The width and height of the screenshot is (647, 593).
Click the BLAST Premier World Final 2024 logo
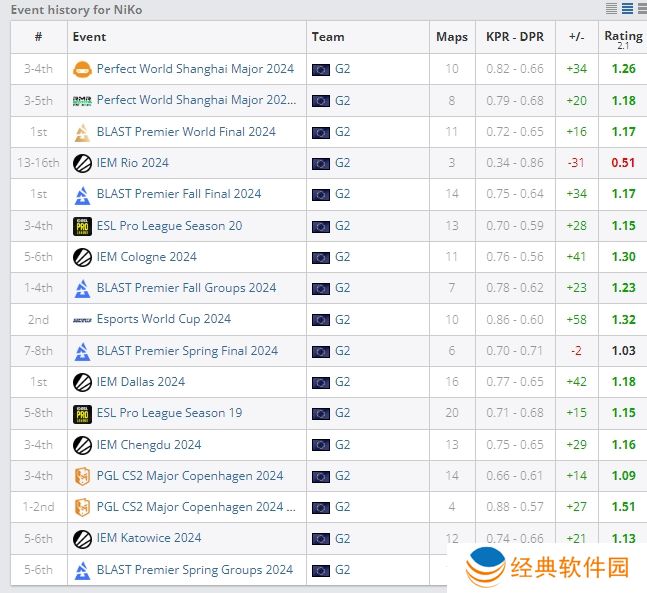[x=82, y=132]
